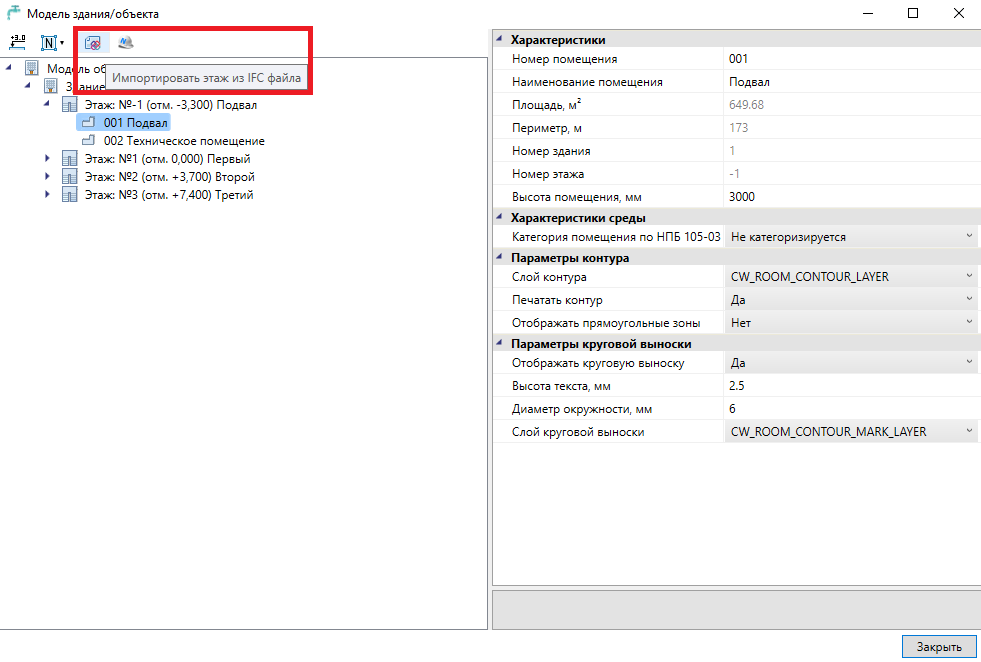Minimize the Модель здания/объекта window
The image size is (981, 662).
click(868, 13)
